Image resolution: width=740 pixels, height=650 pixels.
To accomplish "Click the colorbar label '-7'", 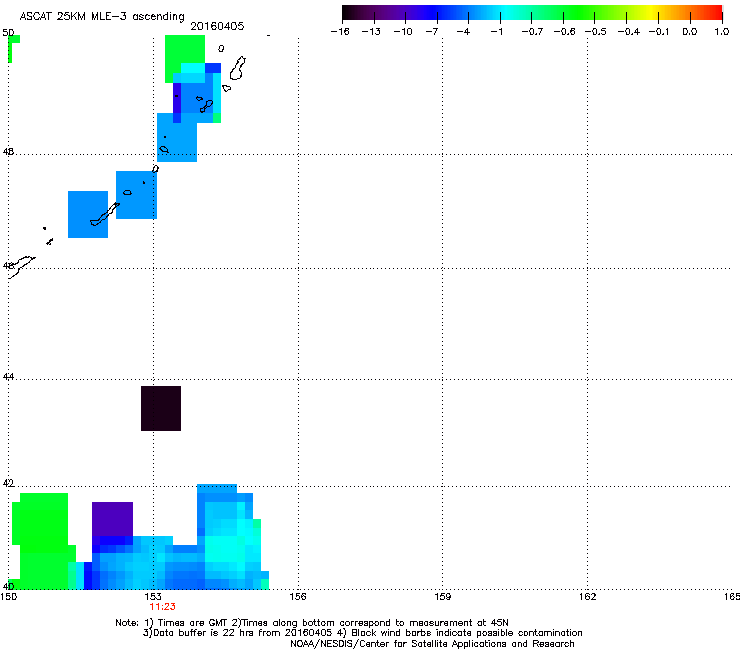I will pyautogui.click(x=432, y=32).
